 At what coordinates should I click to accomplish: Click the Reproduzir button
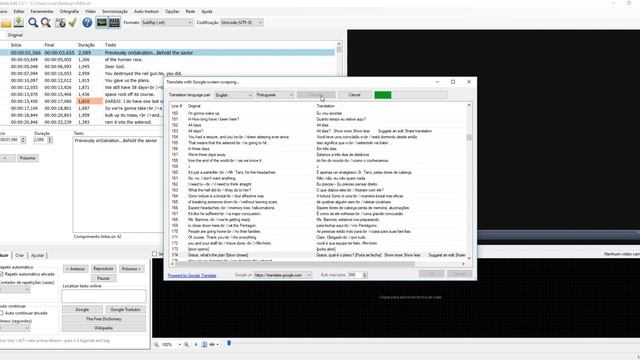coord(103,269)
